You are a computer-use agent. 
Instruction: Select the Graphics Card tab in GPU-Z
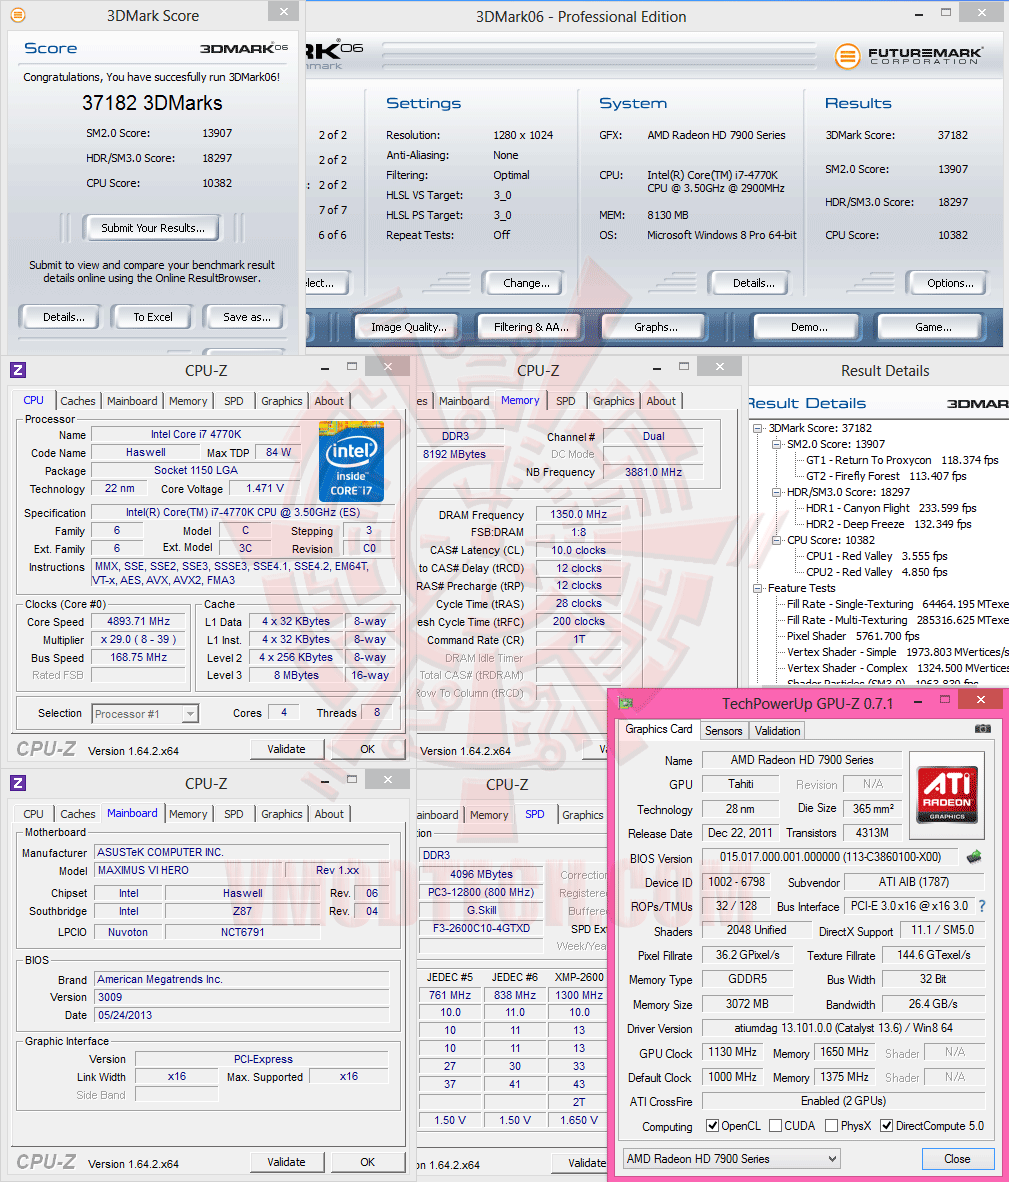[x=659, y=729]
